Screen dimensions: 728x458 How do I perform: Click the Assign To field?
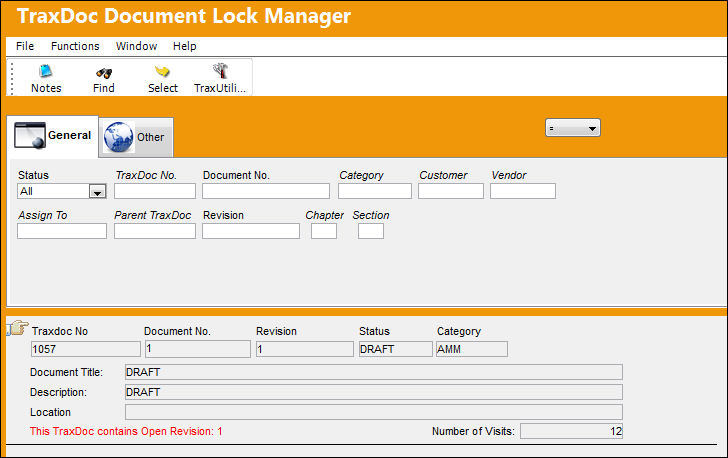coord(62,231)
